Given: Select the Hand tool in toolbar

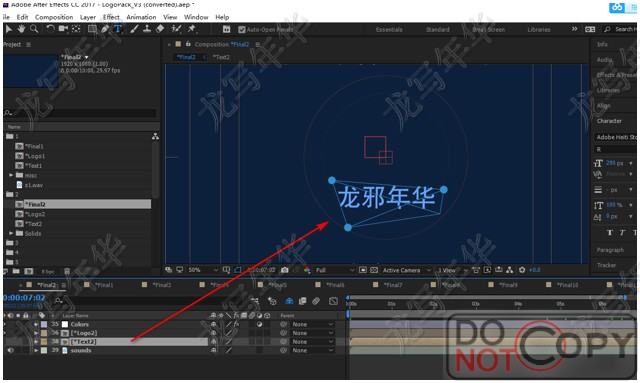Looking at the screenshot, I should pos(21,29).
